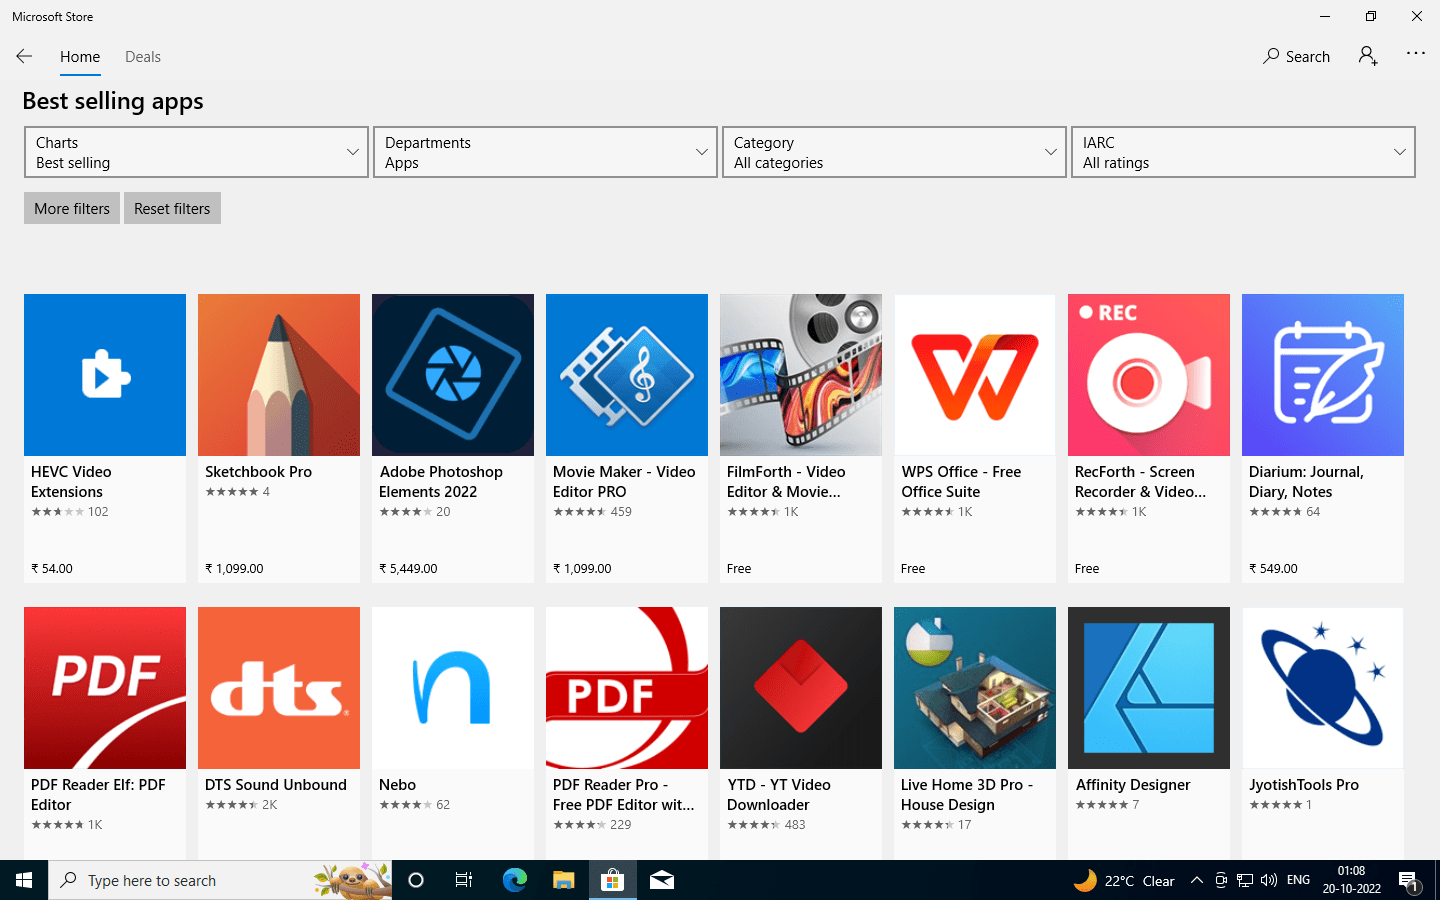
Task: Click the Reset filters button
Action: [x=172, y=208]
